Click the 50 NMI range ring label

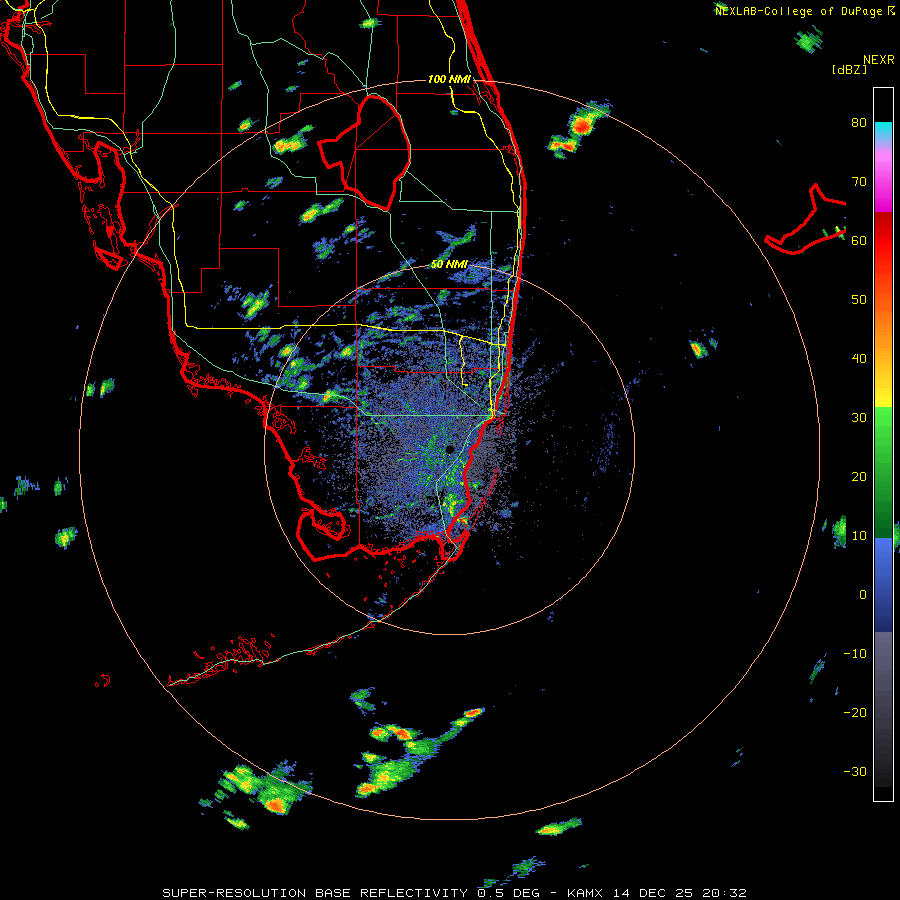point(449,265)
